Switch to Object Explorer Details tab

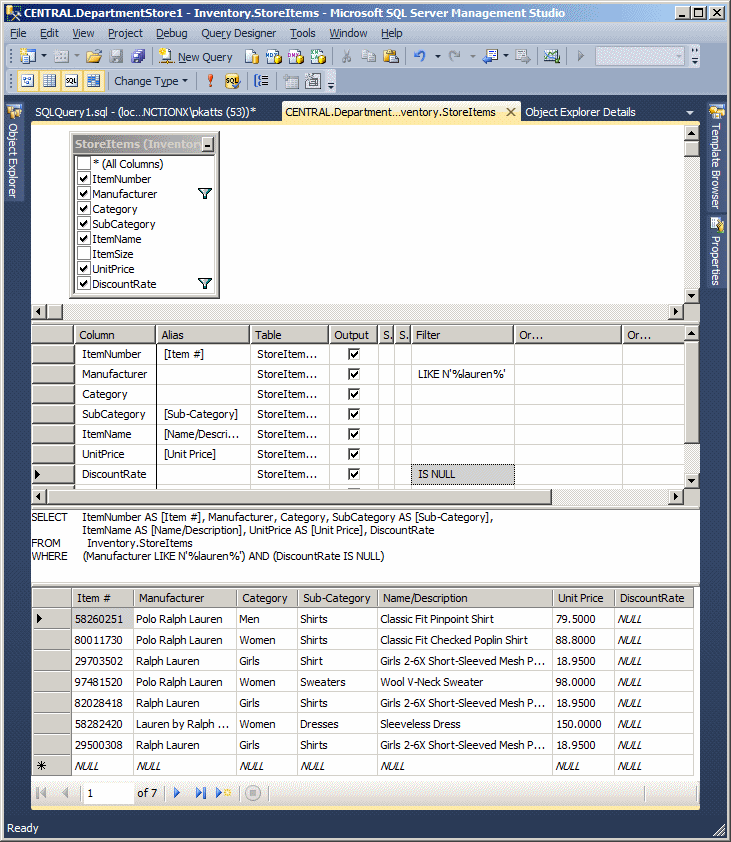580,112
